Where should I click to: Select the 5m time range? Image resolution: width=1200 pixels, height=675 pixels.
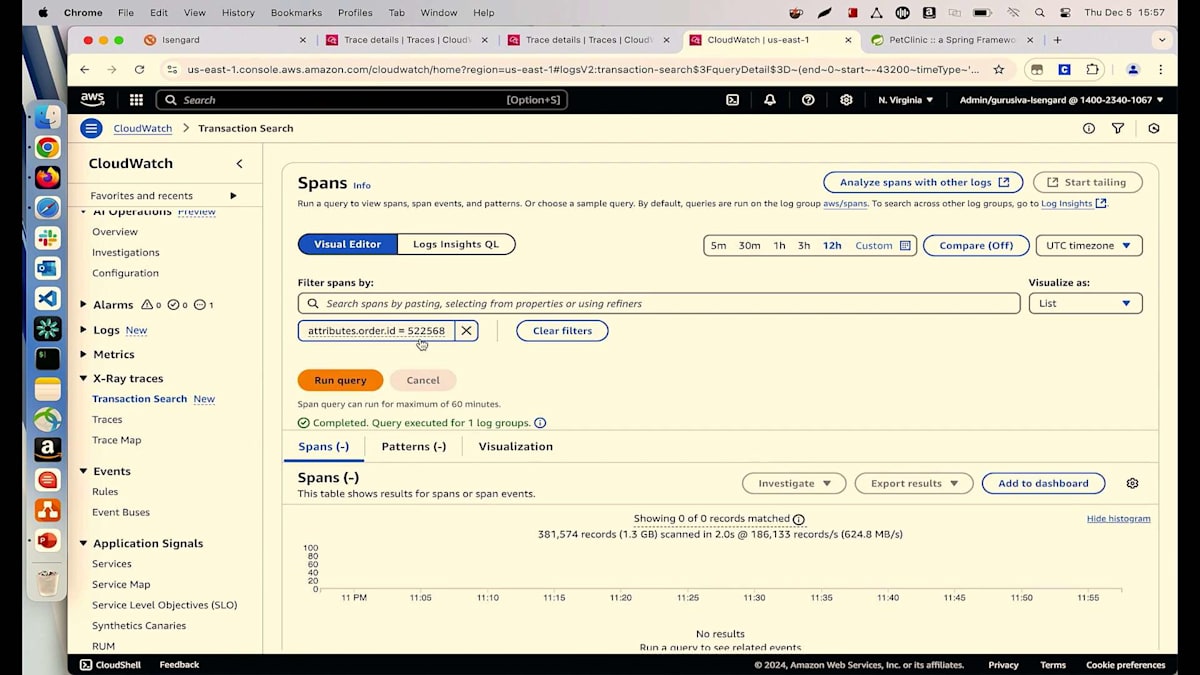pos(718,246)
